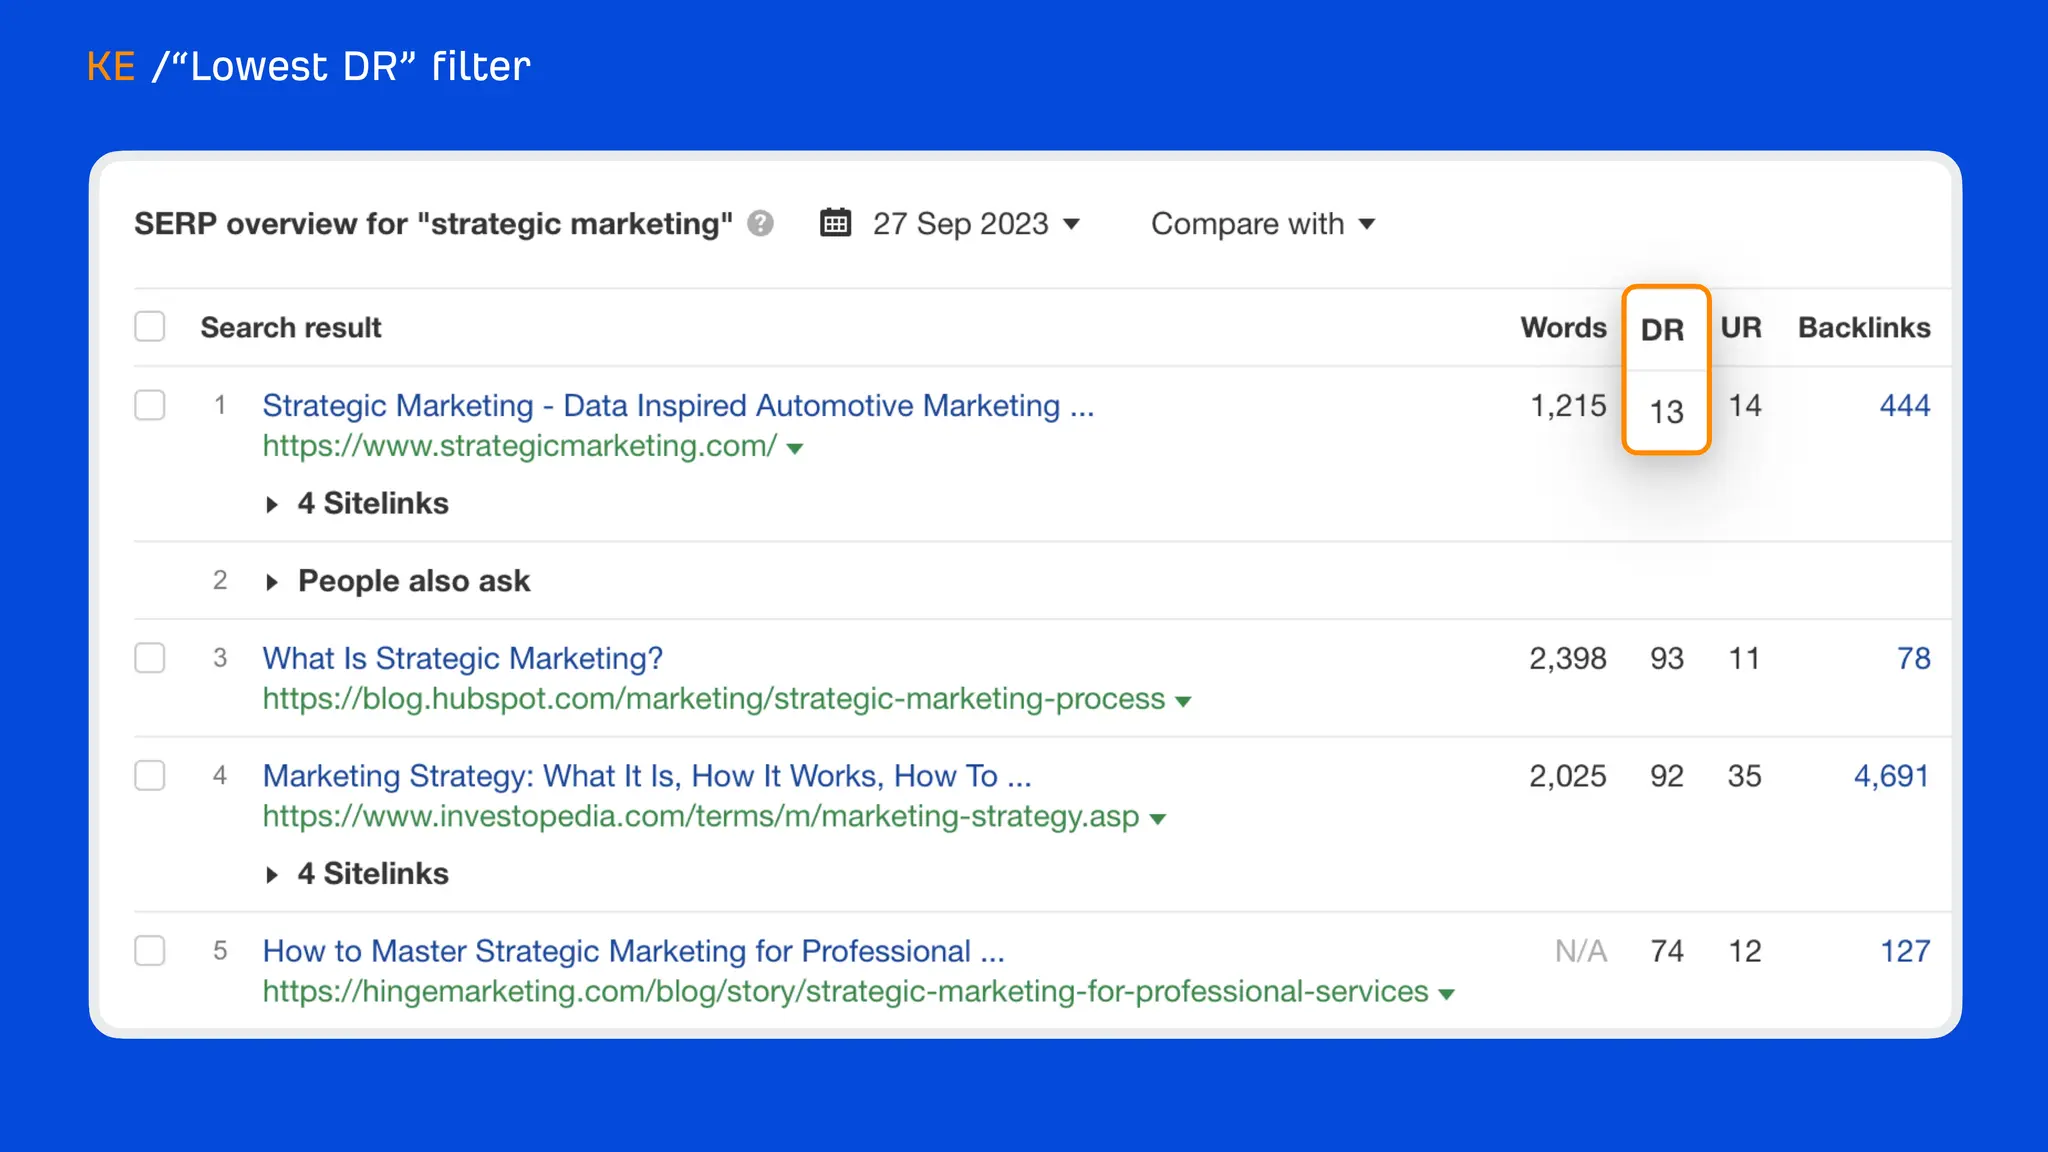
Task: Click word count 2,398
Action: (x=1567, y=658)
